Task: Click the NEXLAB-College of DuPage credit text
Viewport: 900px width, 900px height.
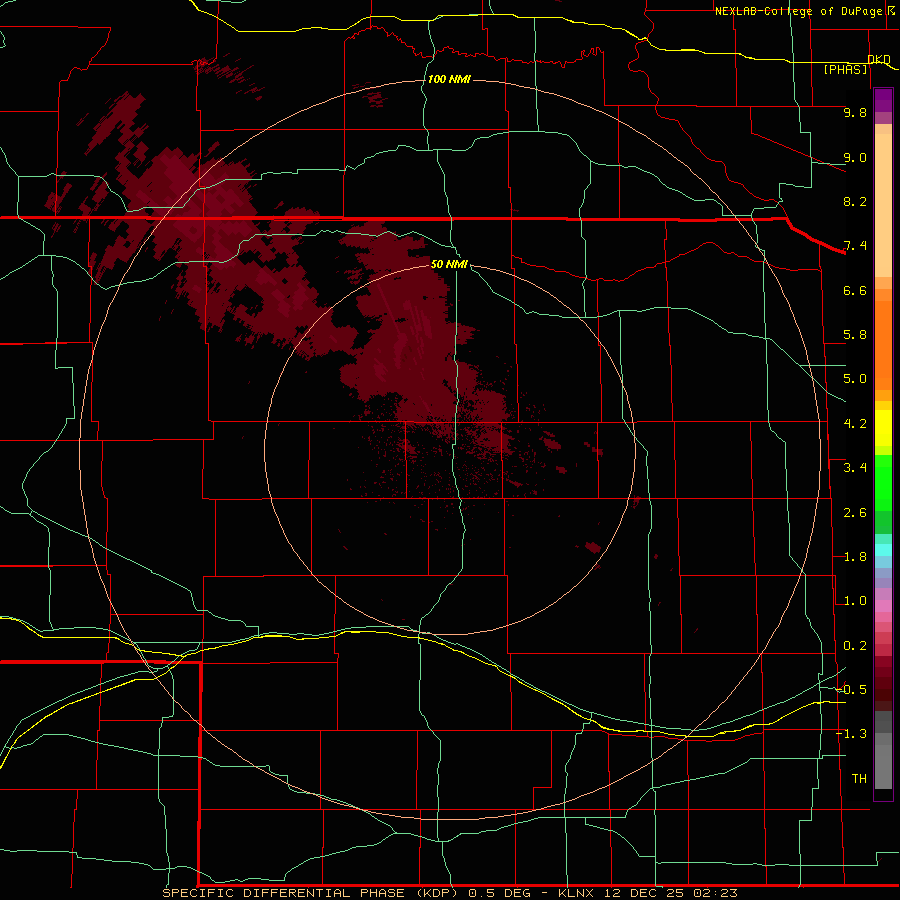Action: click(x=798, y=11)
